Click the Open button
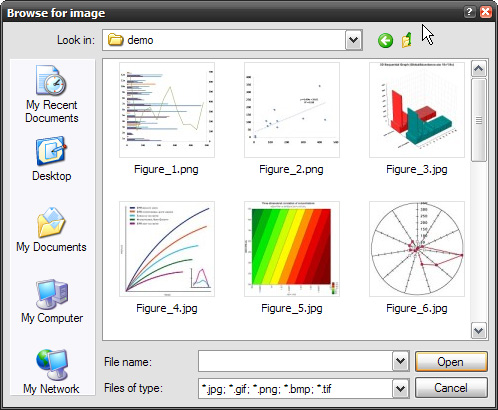This screenshot has height=410, width=498. click(451, 362)
